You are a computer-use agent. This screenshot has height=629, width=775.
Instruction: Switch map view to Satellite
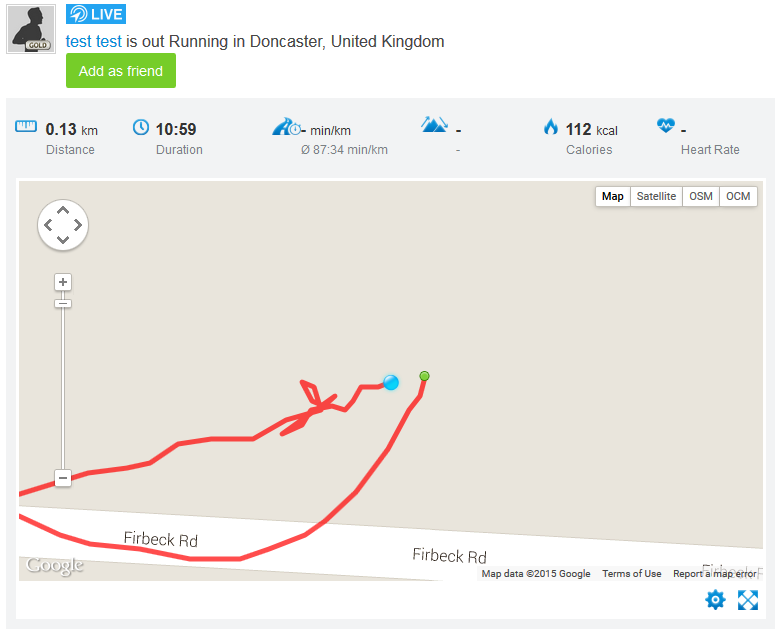(x=656, y=196)
